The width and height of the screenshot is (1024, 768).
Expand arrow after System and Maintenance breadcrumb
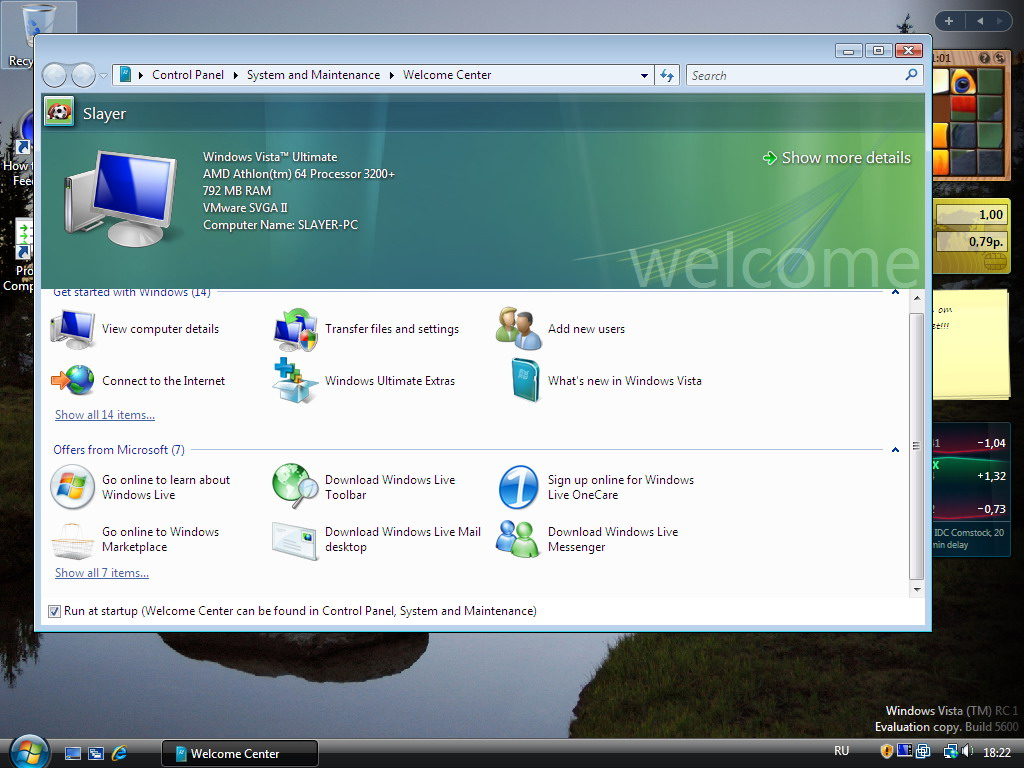click(391, 75)
